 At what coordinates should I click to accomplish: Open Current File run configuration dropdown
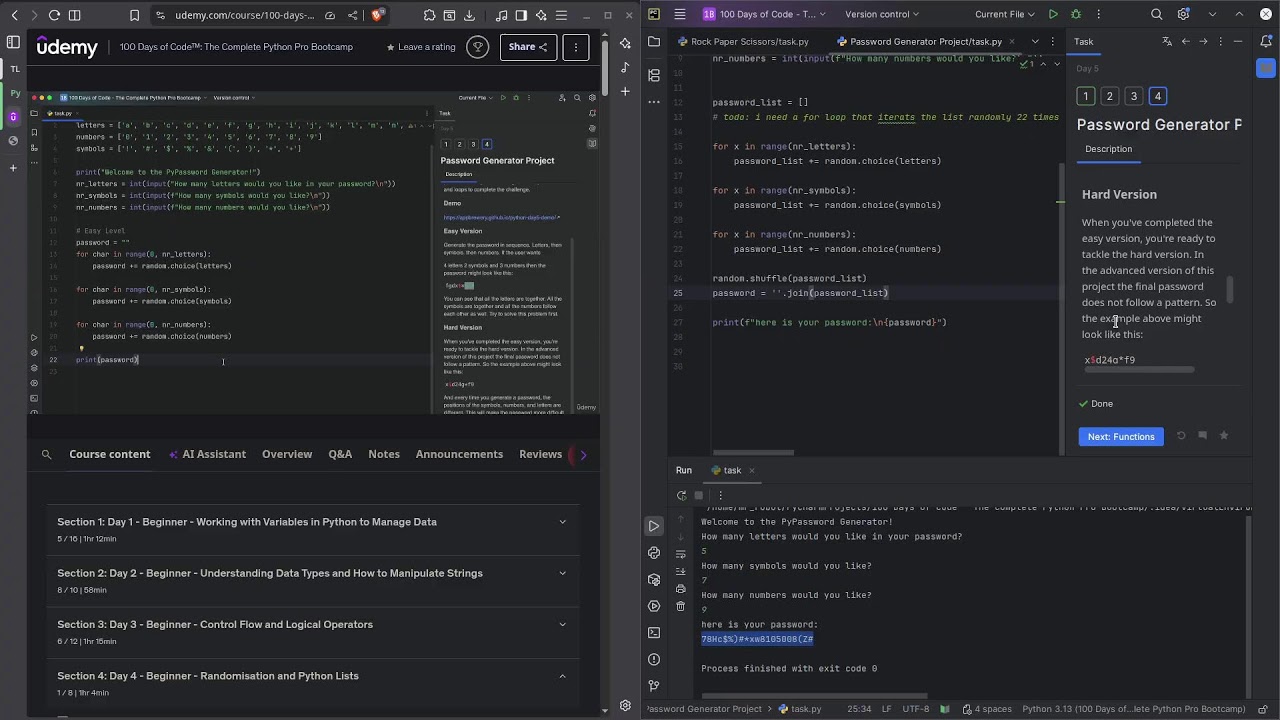click(1004, 14)
